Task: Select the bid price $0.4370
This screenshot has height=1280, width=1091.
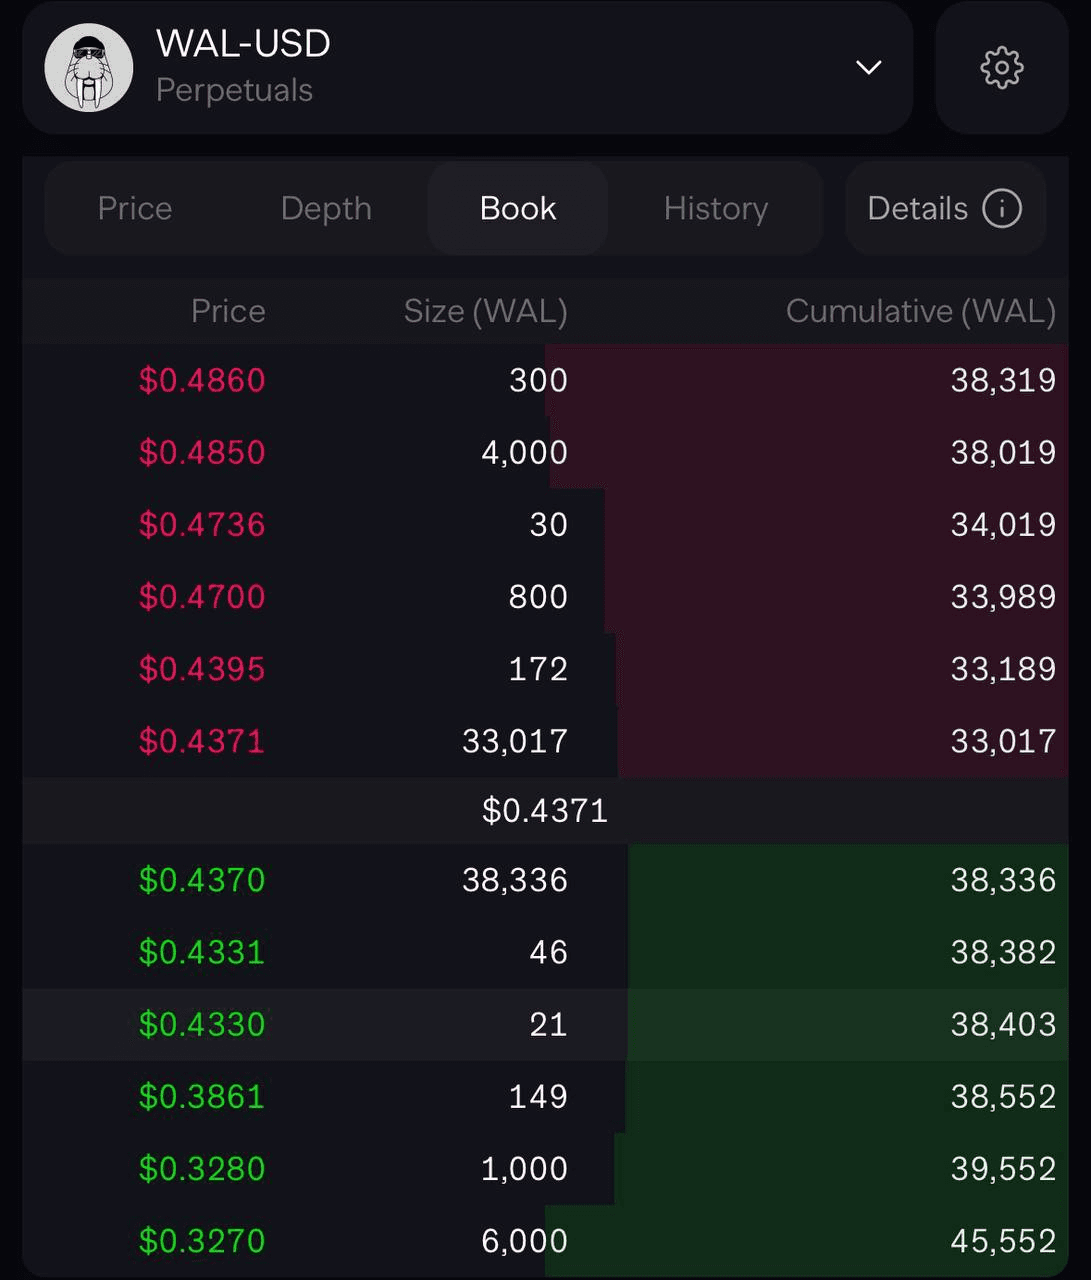Action: pyautogui.click(x=202, y=881)
